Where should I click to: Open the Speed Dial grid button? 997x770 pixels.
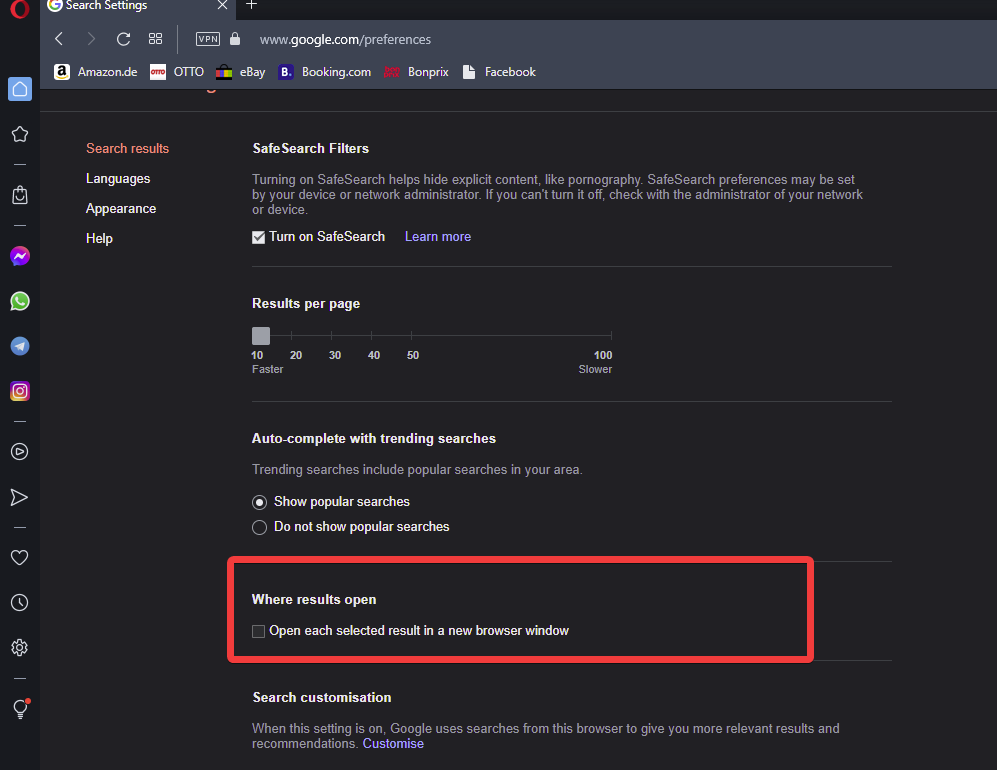point(155,39)
